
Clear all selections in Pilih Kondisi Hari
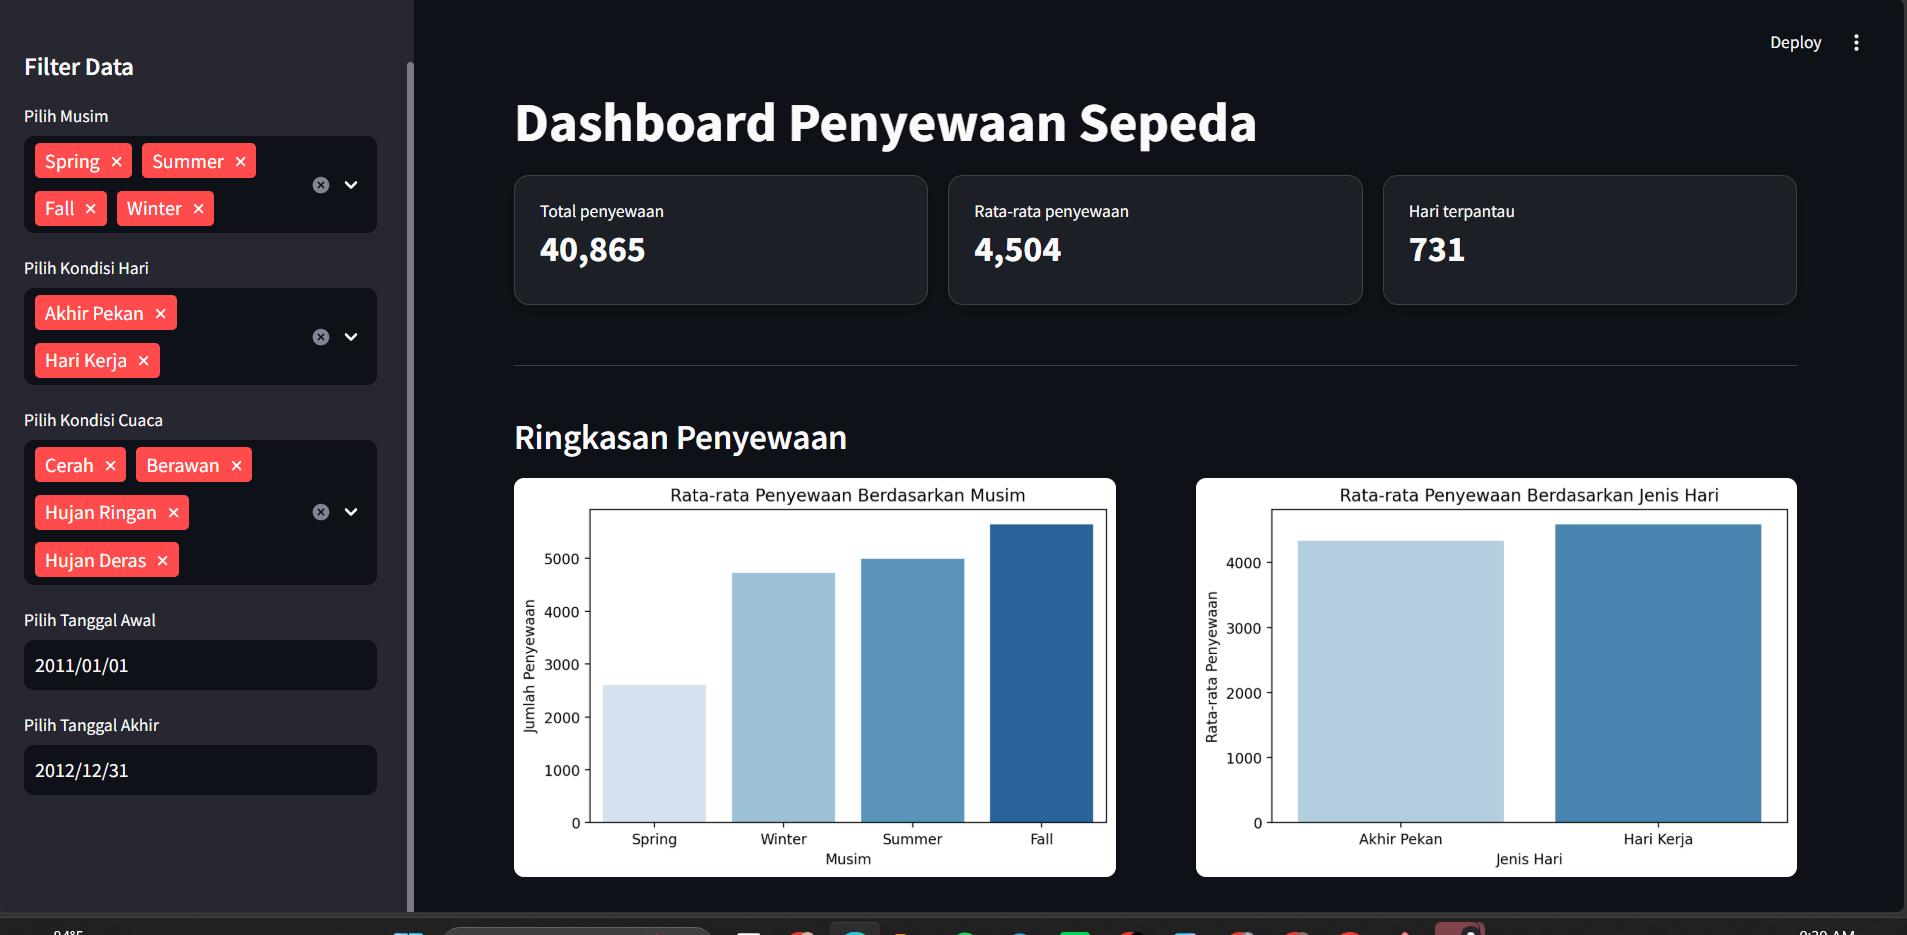(x=321, y=337)
